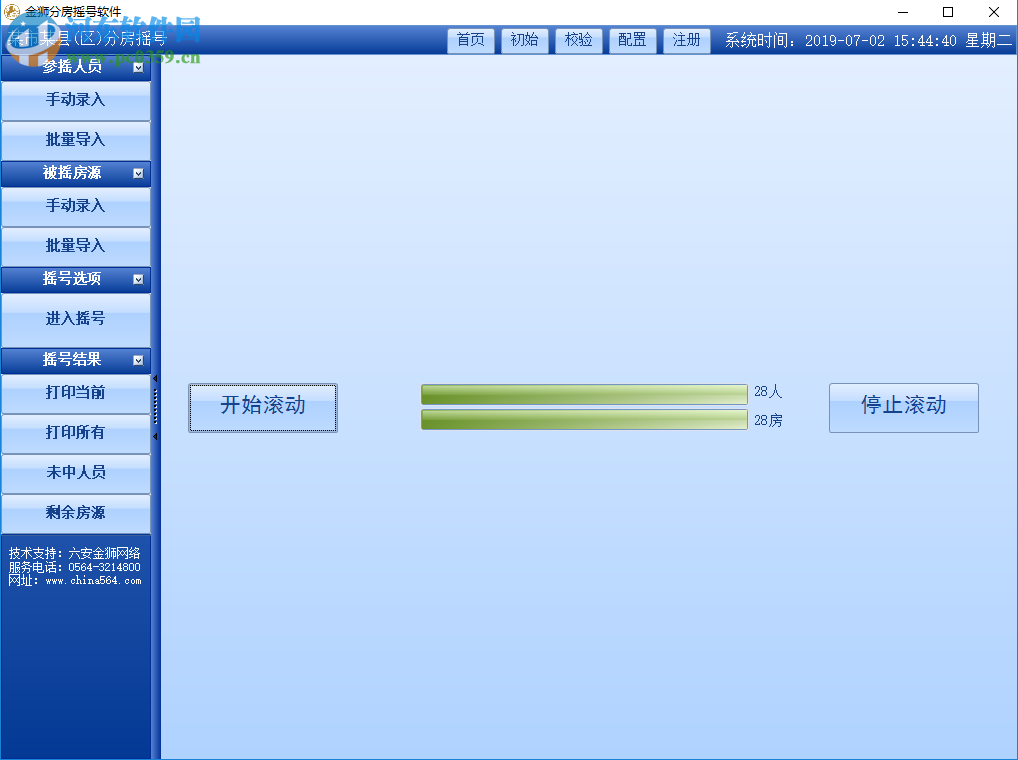
Task: Open the 首页 tab
Action: point(471,40)
